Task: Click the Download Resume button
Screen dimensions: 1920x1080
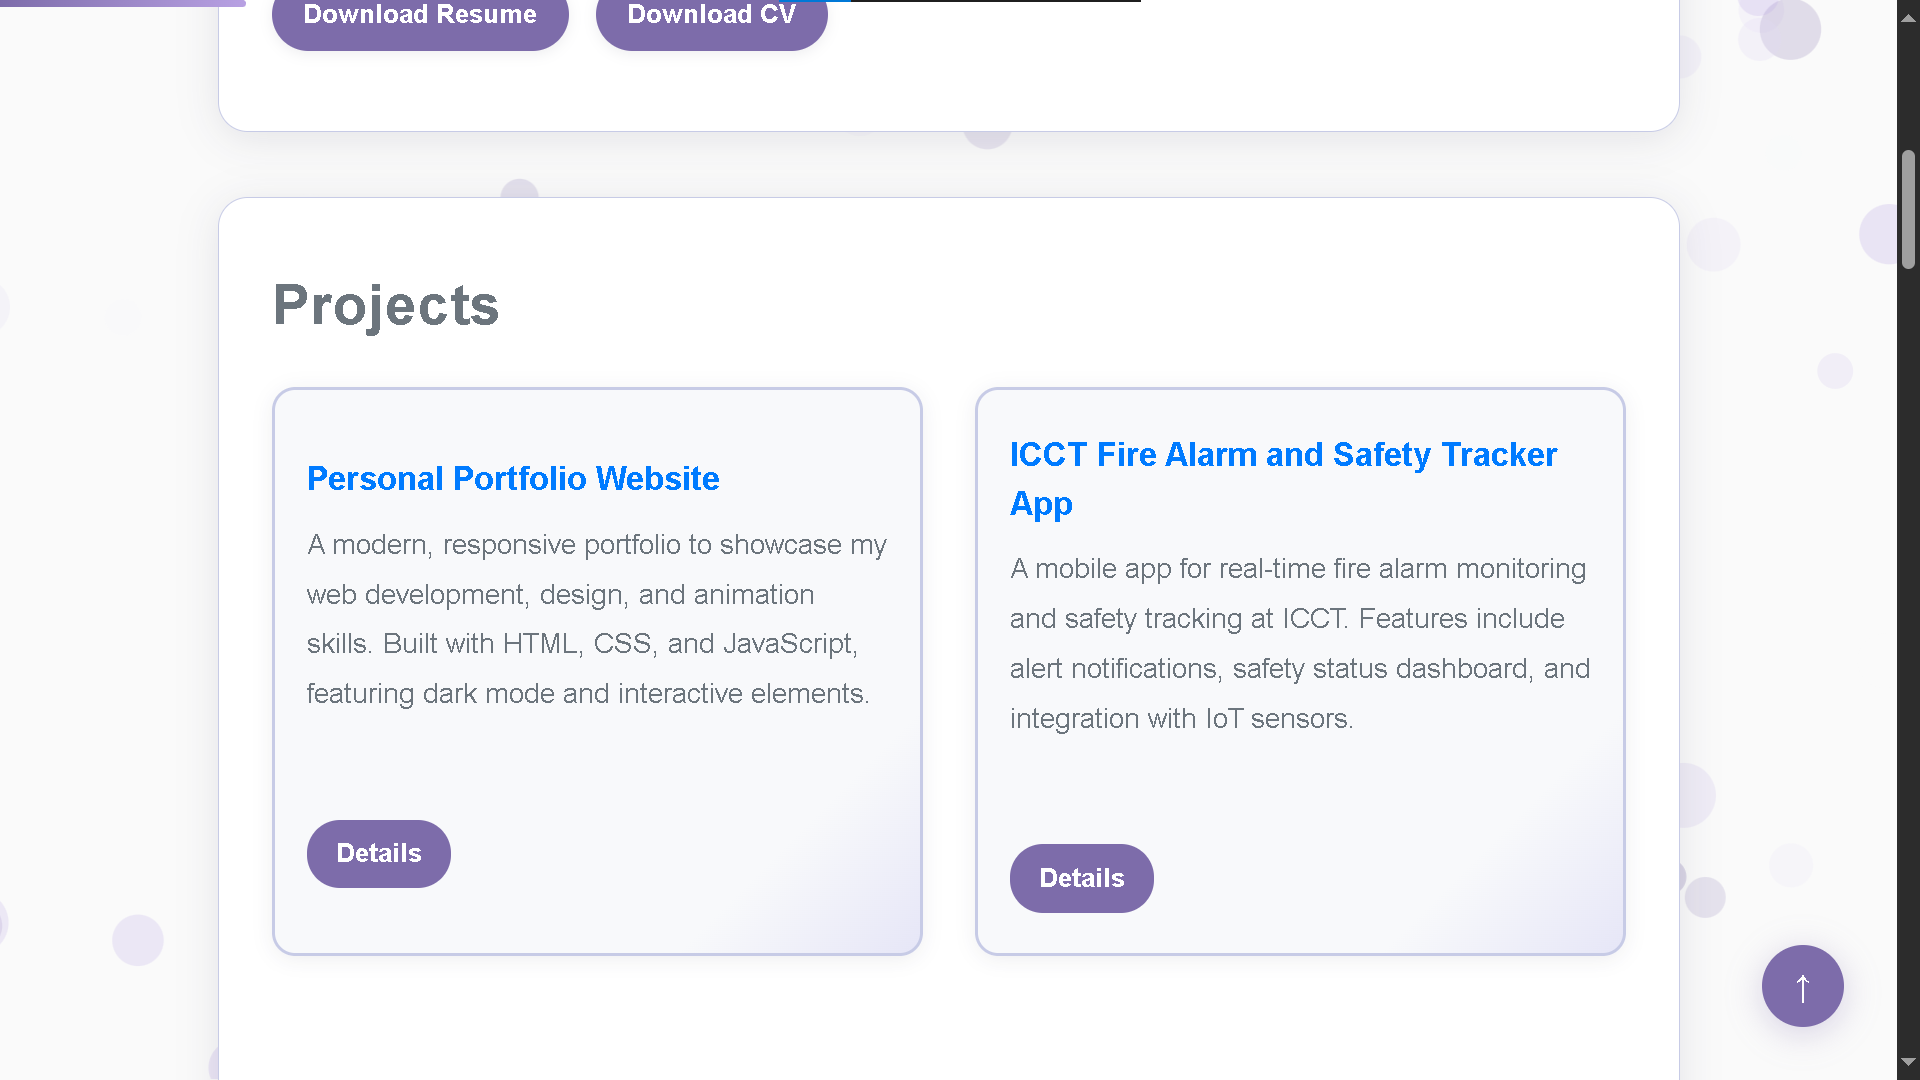Action: (420, 15)
